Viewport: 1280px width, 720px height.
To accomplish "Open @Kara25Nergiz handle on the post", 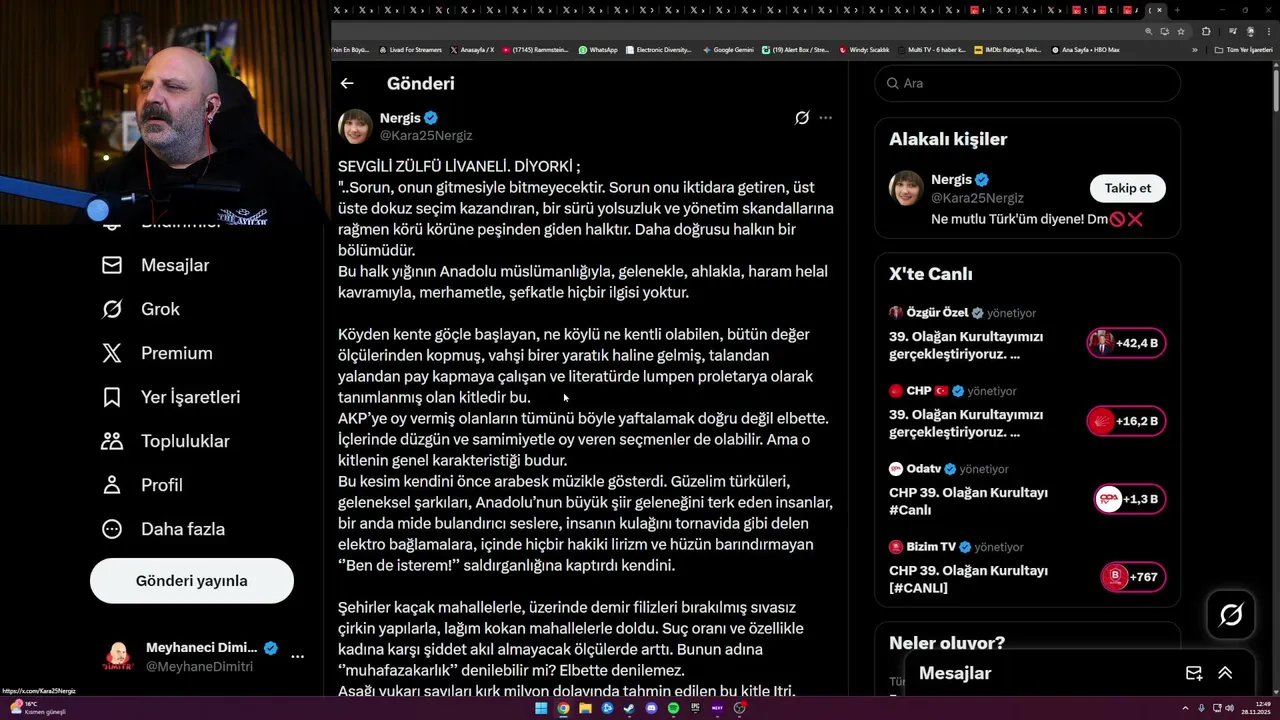I will (x=426, y=135).
